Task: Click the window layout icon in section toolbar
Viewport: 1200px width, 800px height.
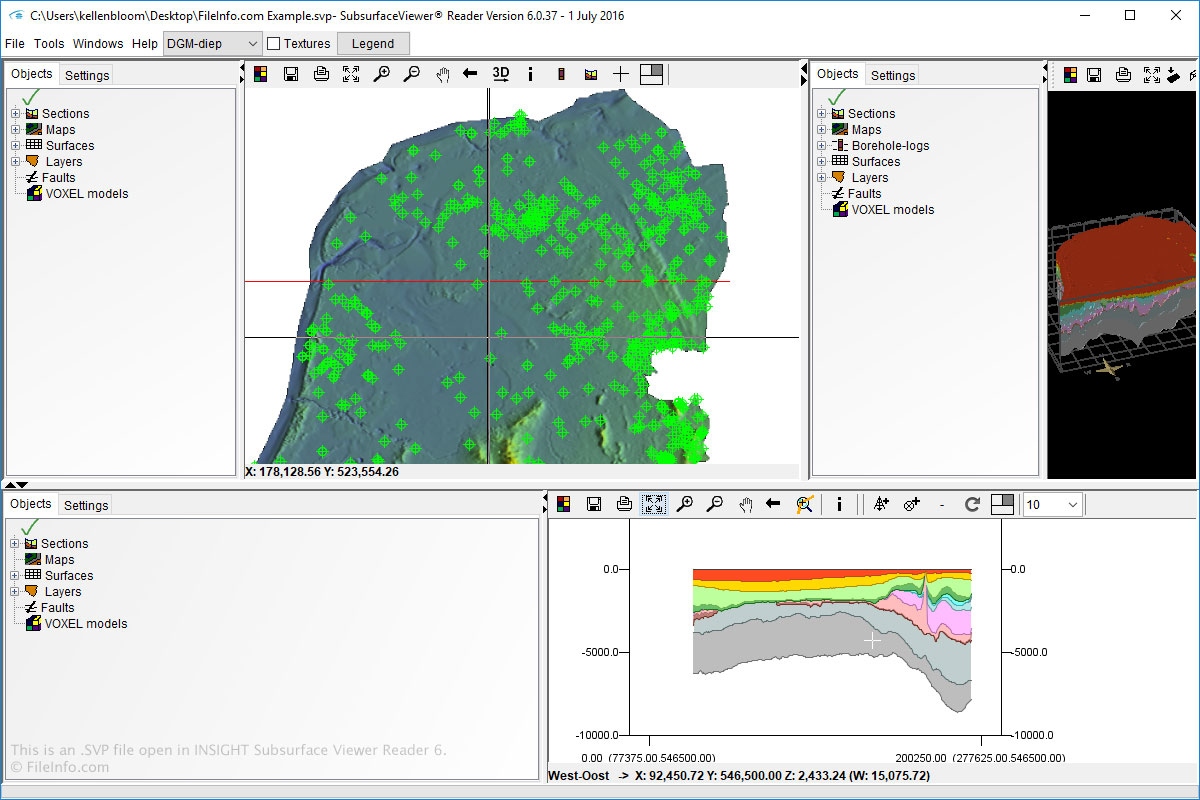Action: pos(1002,504)
